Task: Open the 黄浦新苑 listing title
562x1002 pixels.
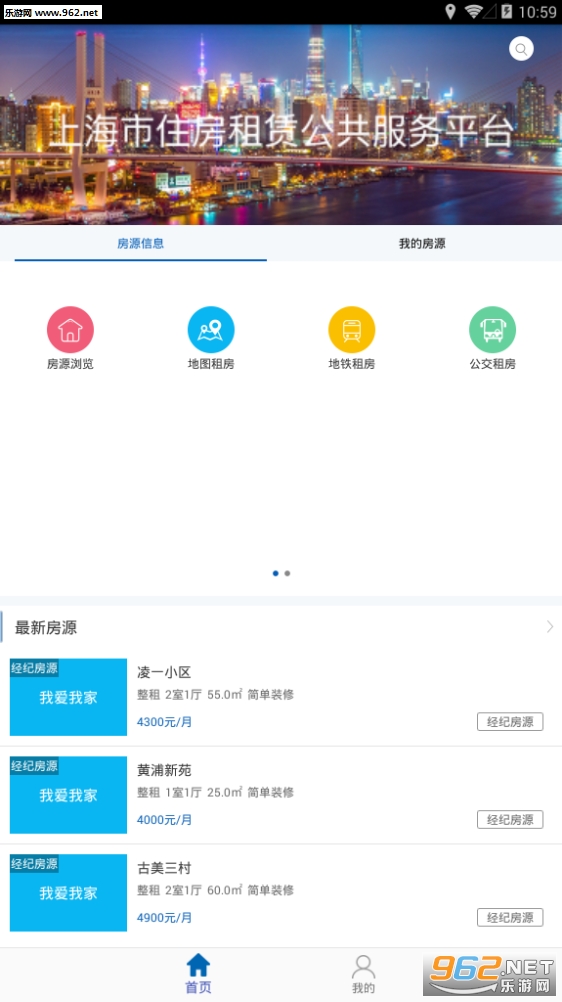Action: (x=164, y=770)
